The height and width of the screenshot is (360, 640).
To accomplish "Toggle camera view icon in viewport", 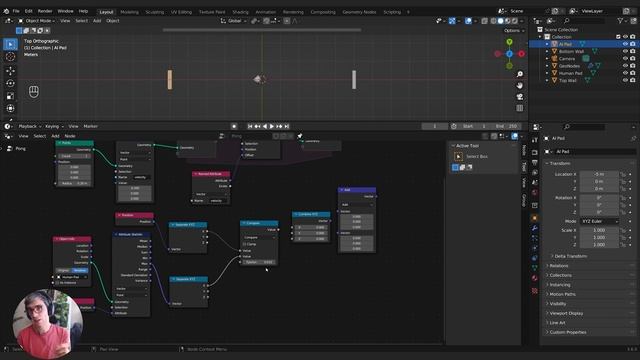I will point(520,97).
